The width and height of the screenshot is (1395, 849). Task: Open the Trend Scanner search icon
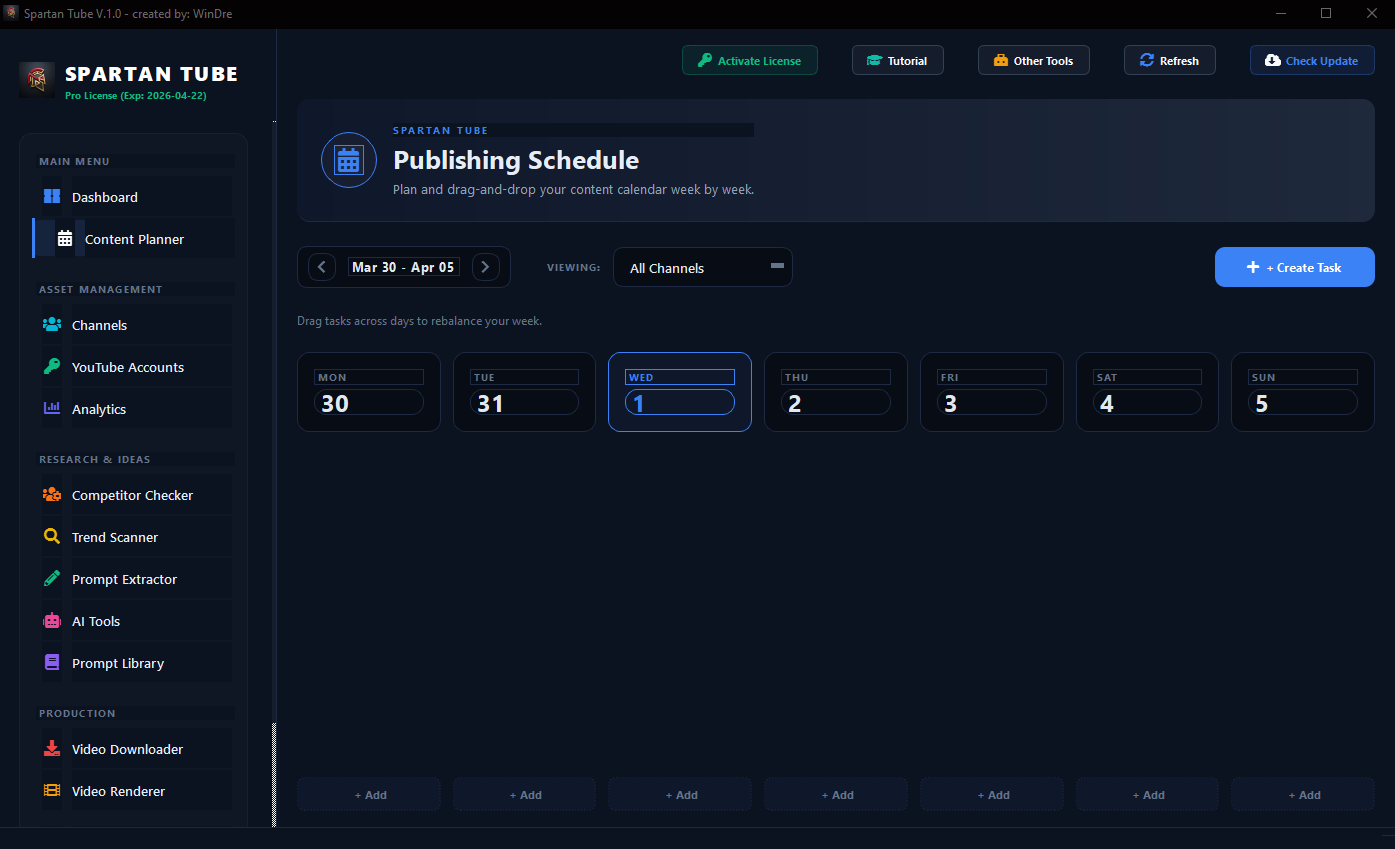tap(51, 537)
